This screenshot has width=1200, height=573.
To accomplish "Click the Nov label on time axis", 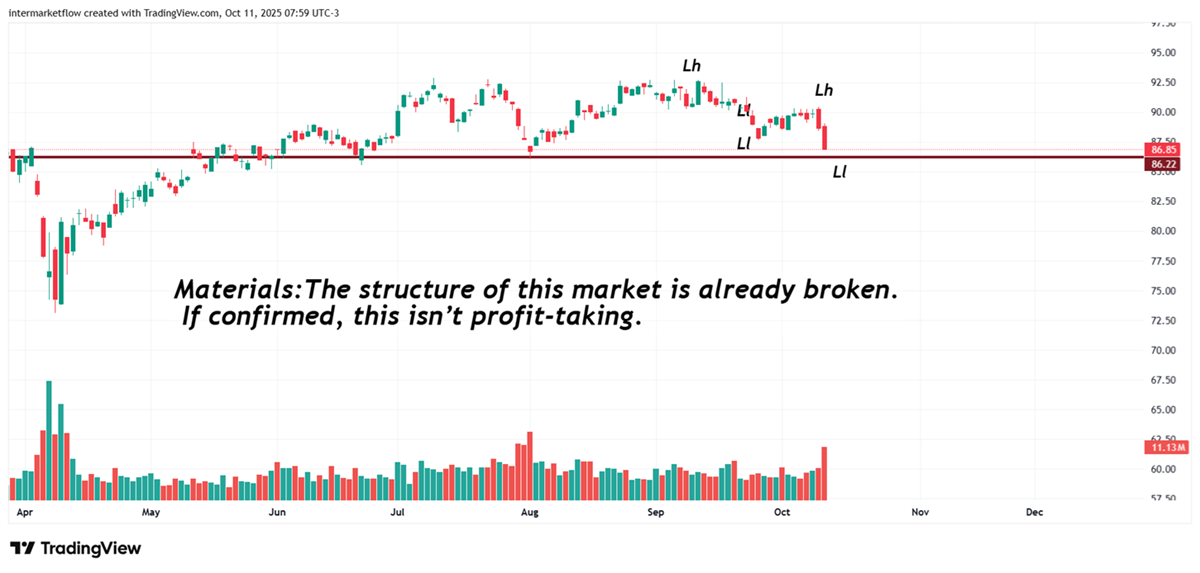I will [x=920, y=513].
